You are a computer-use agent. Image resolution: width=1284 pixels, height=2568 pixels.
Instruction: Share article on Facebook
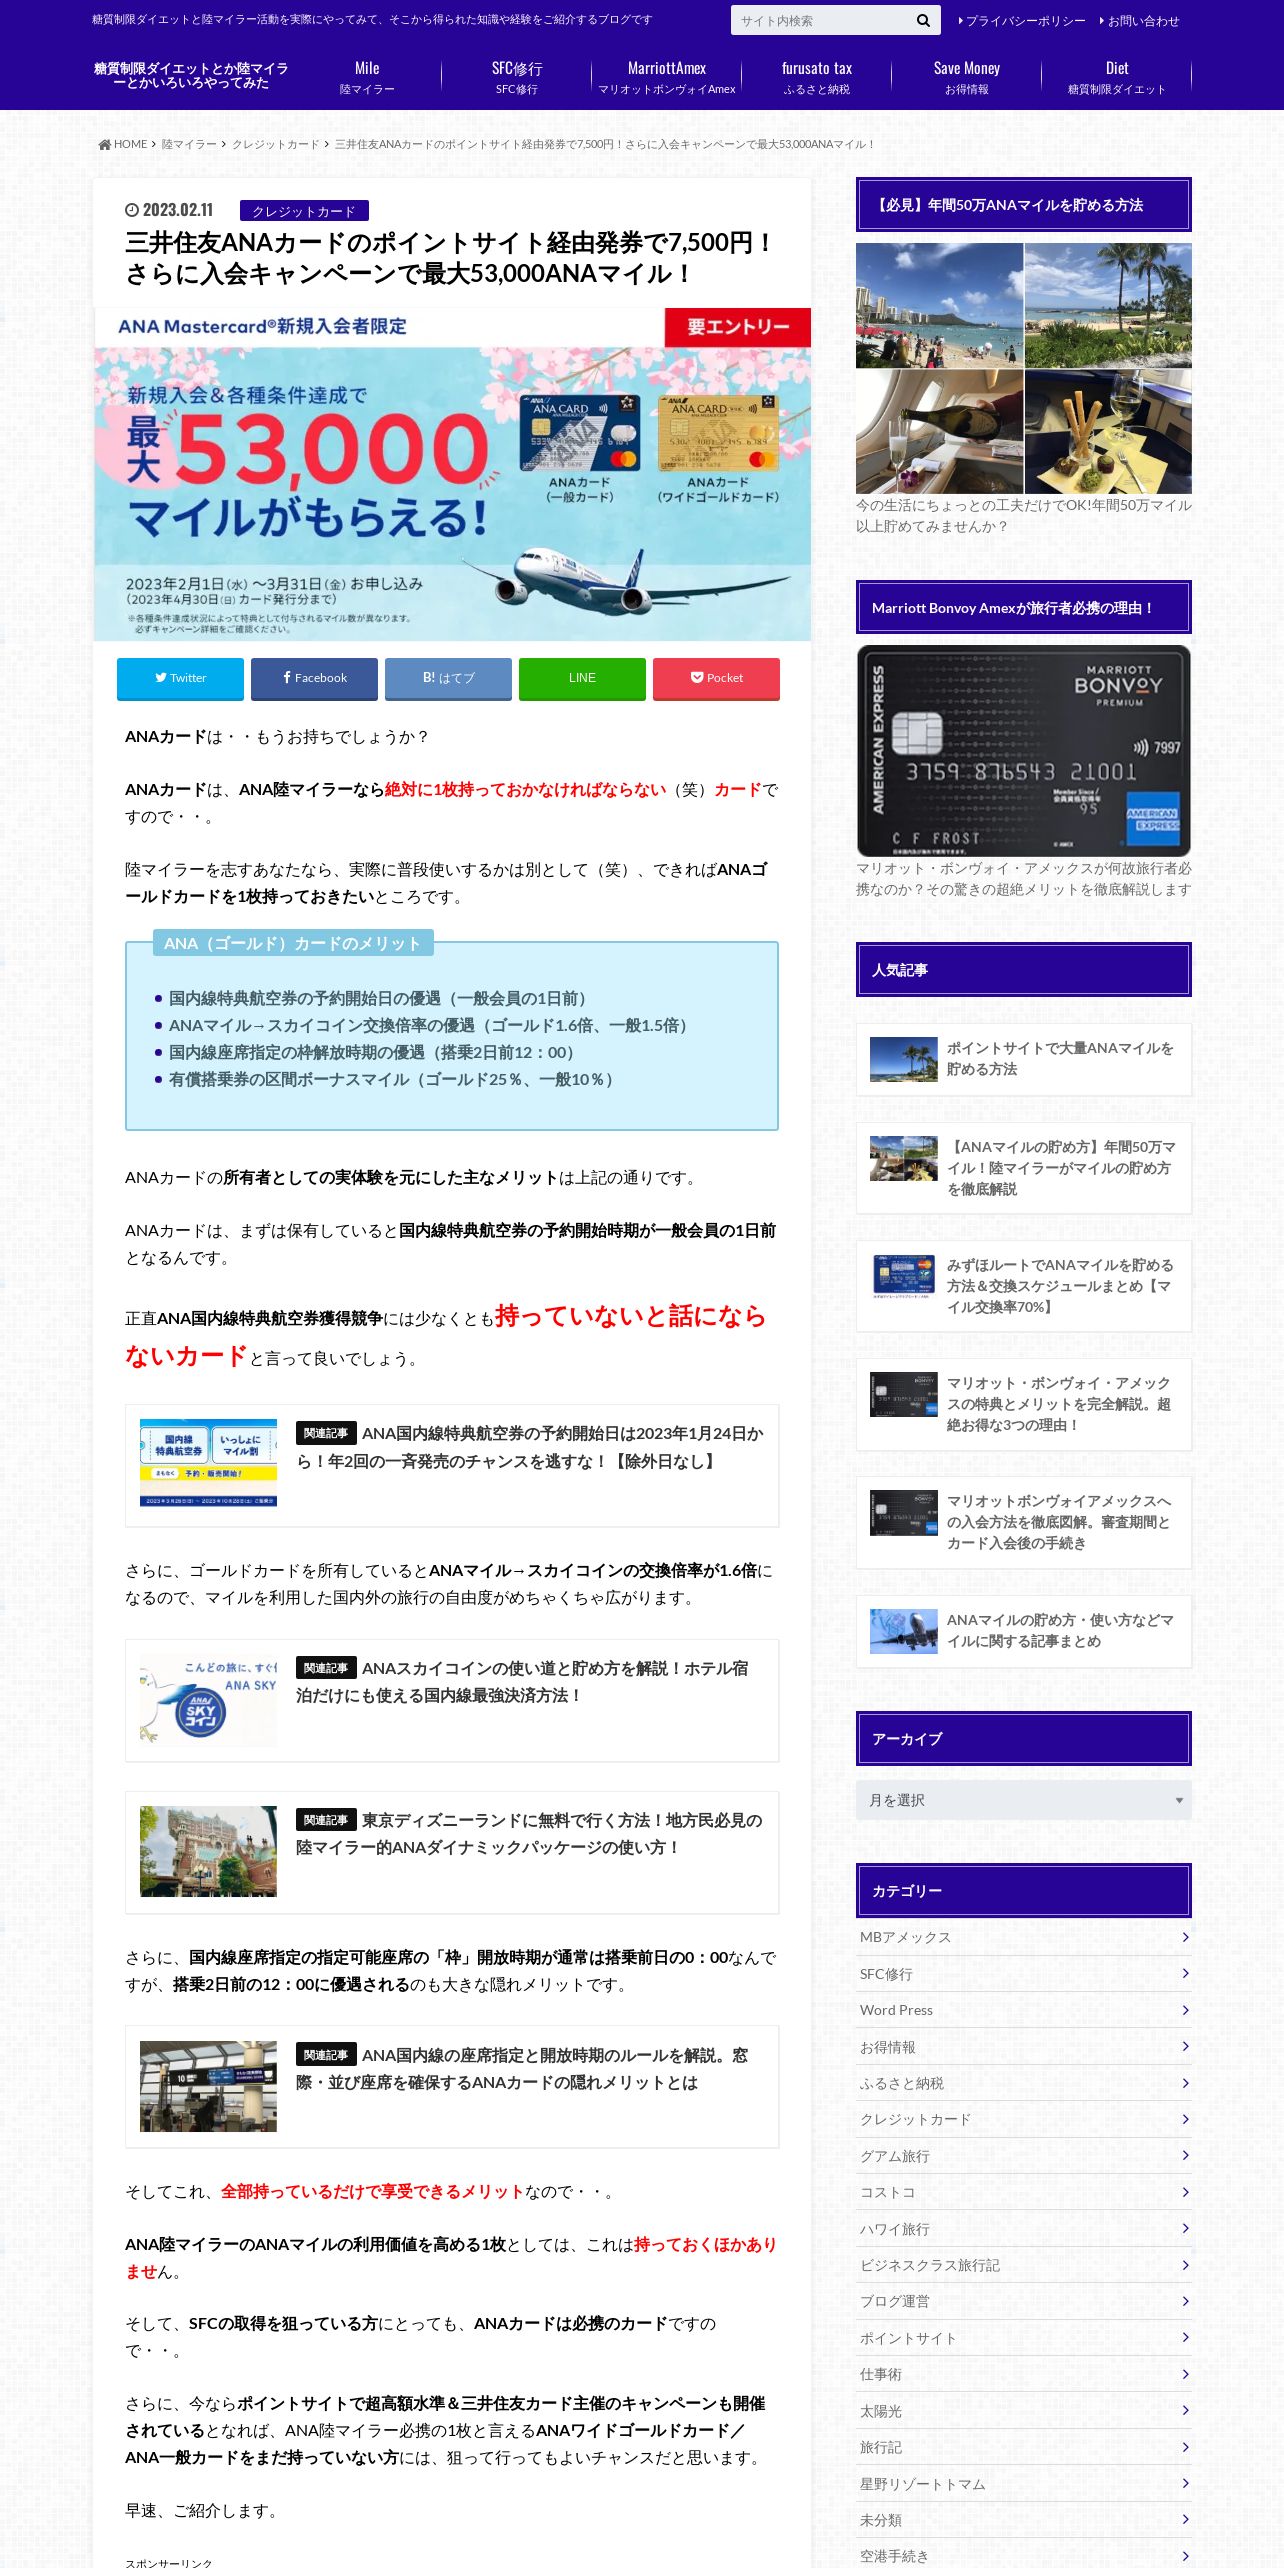[x=314, y=678]
